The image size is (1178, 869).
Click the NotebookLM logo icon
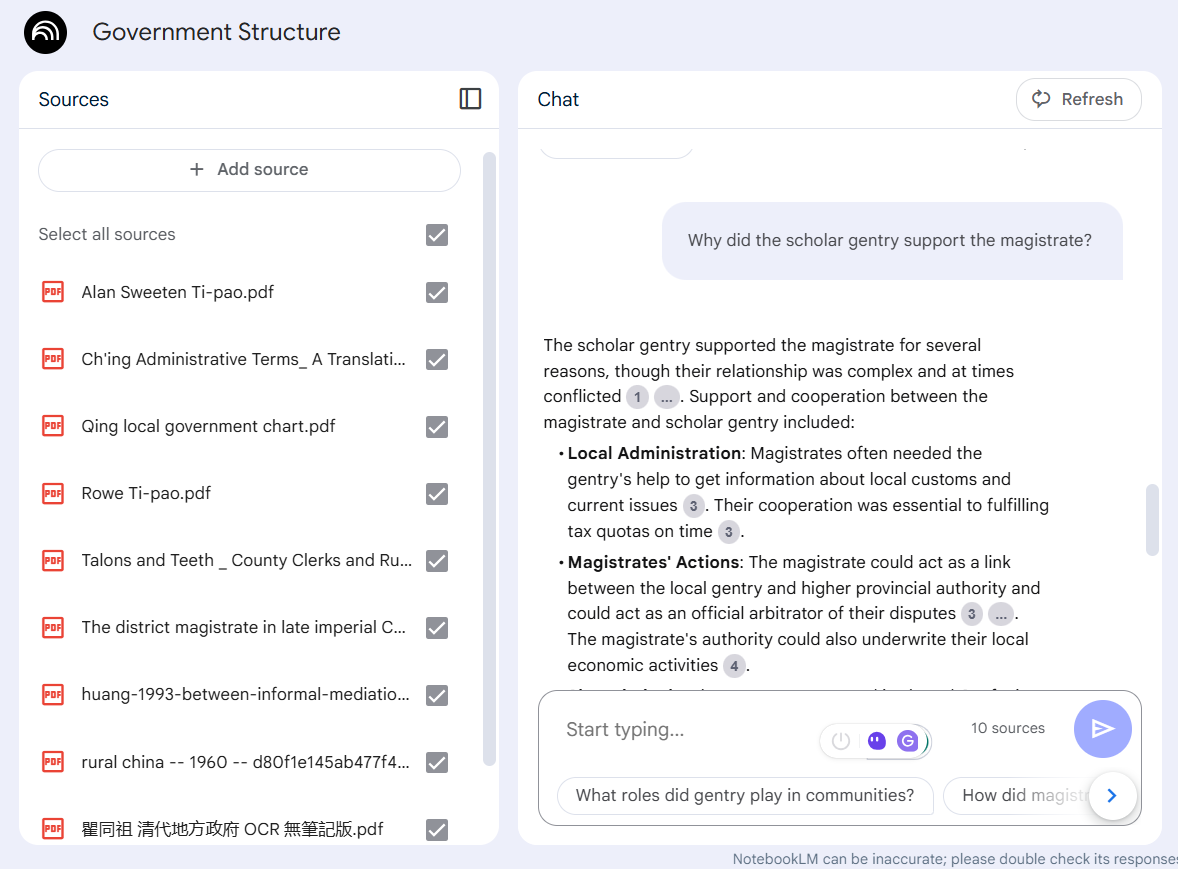[45, 32]
